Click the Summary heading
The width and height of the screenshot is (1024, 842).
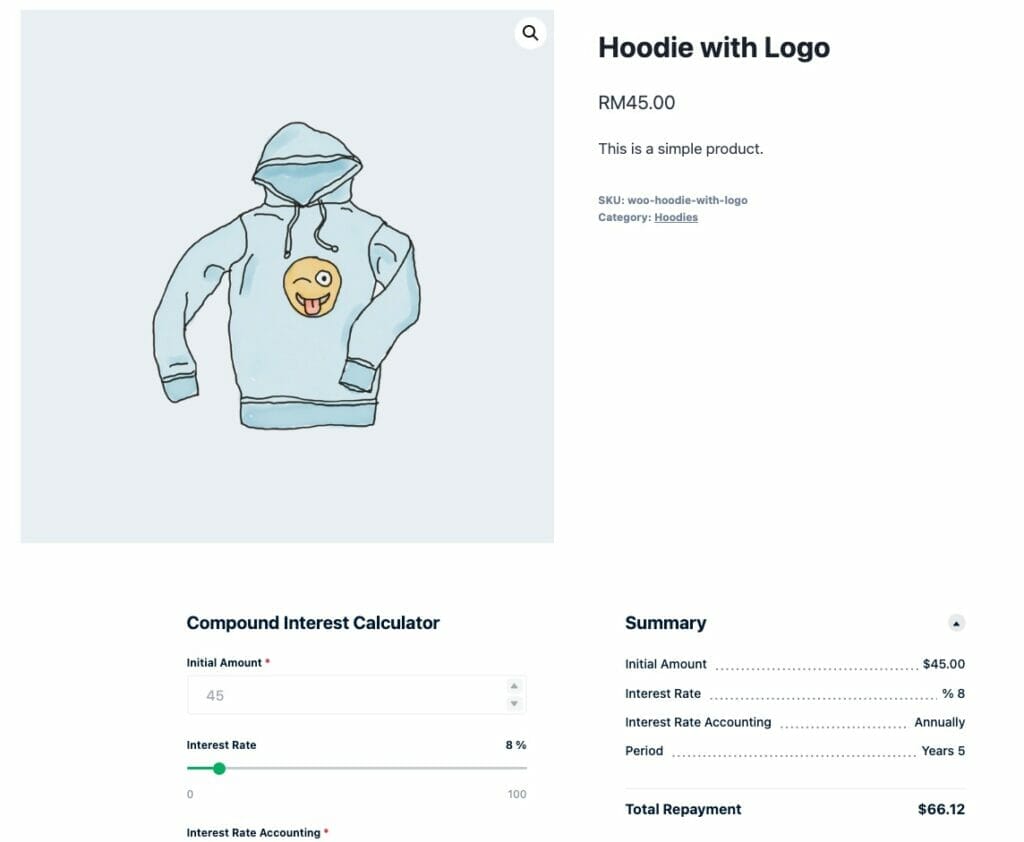point(666,622)
